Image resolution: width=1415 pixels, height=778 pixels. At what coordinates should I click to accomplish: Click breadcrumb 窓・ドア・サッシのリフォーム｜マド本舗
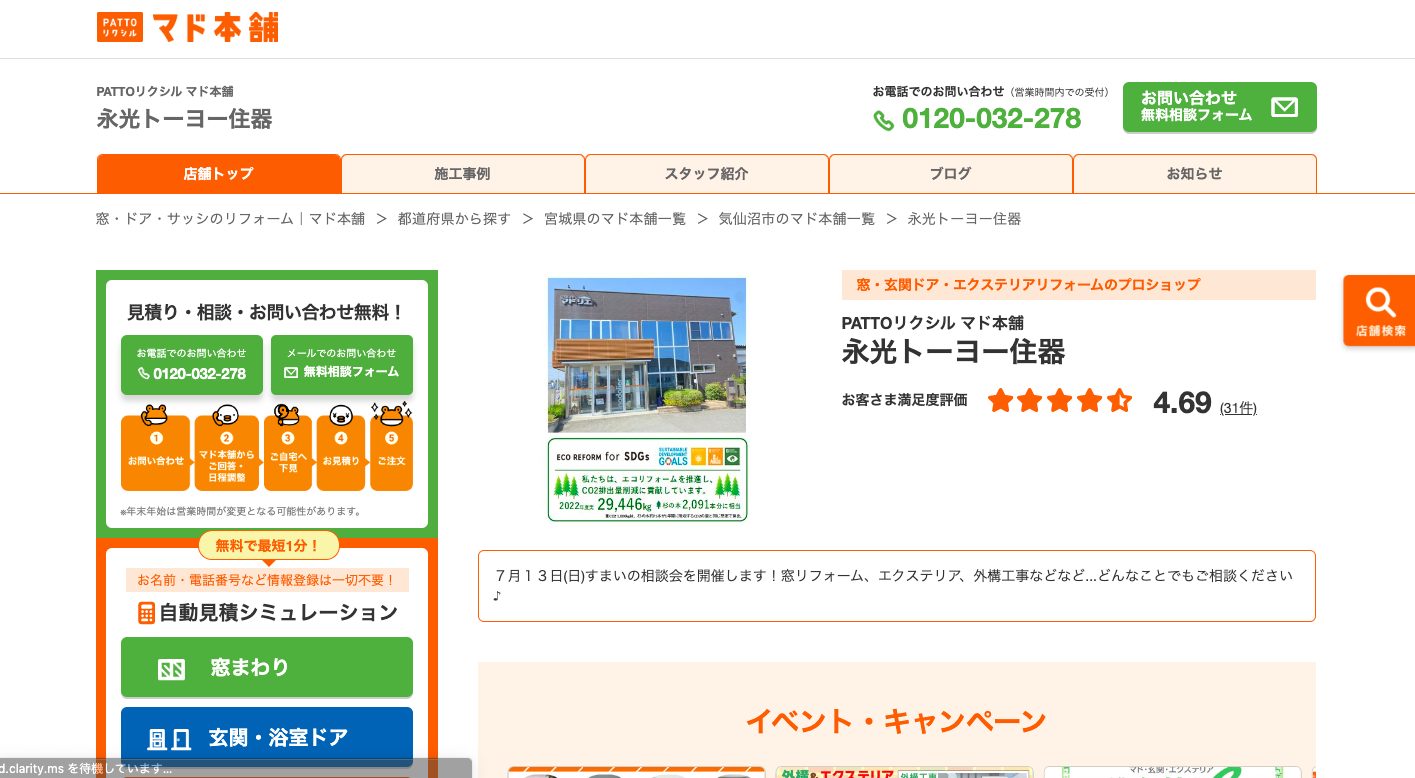click(x=231, y=218)
